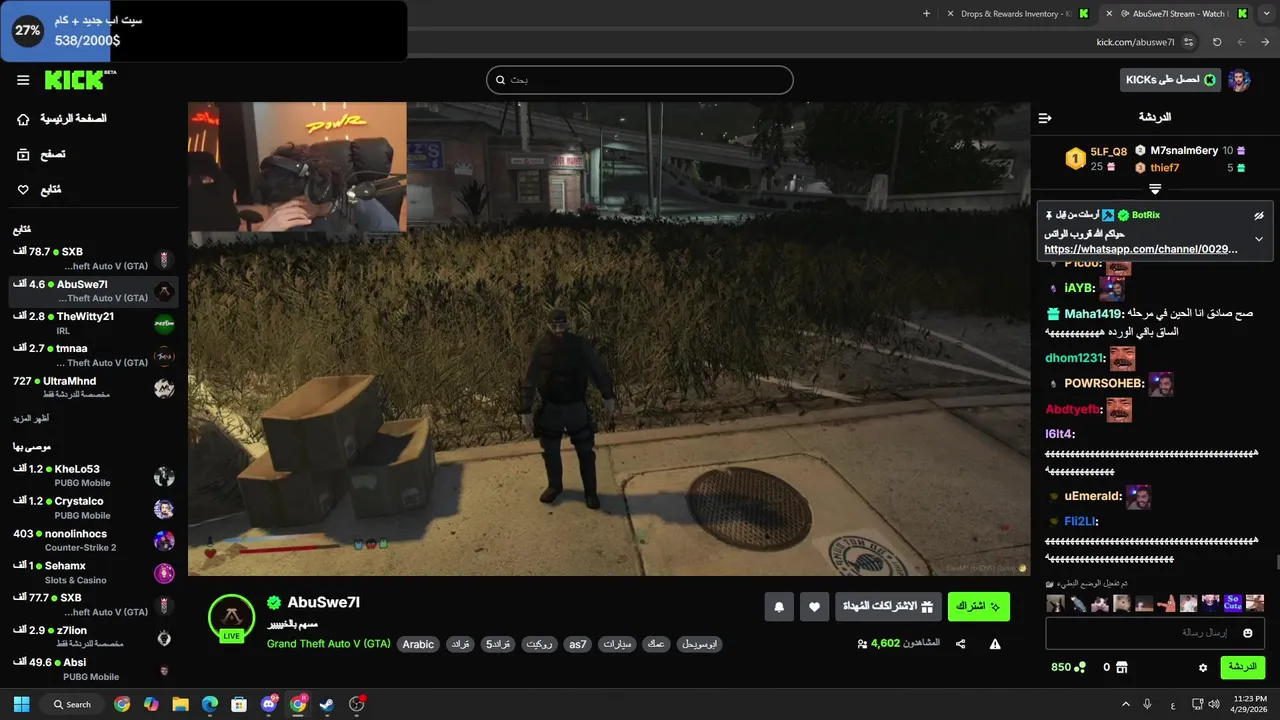Click the 850 channel points icon
This screenshot has height=720, width=1280.
click(x=1080, y=667)
